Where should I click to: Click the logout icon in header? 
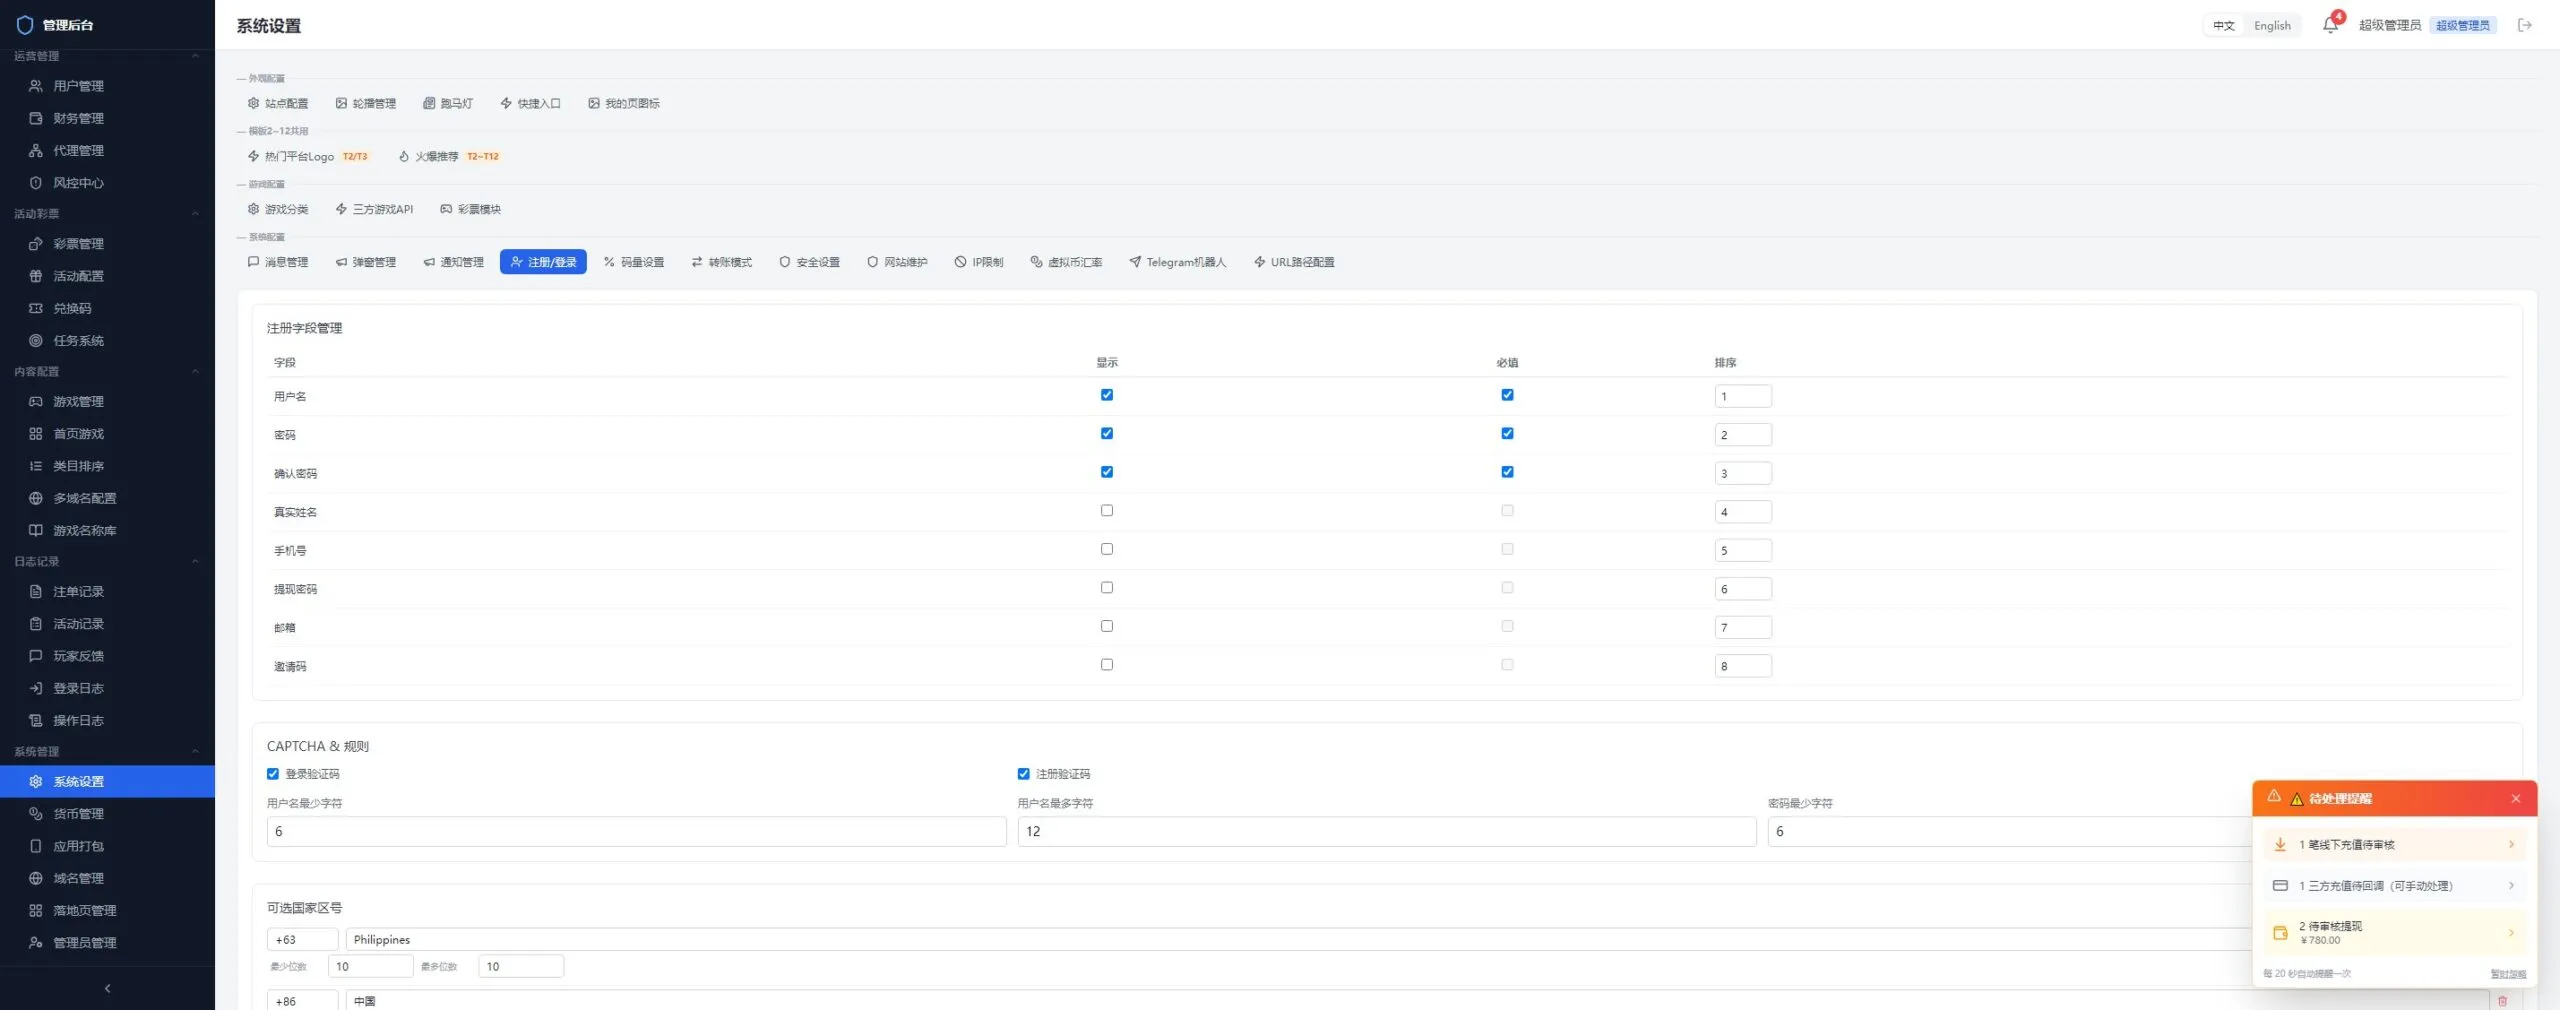(x=2525, y=25)
